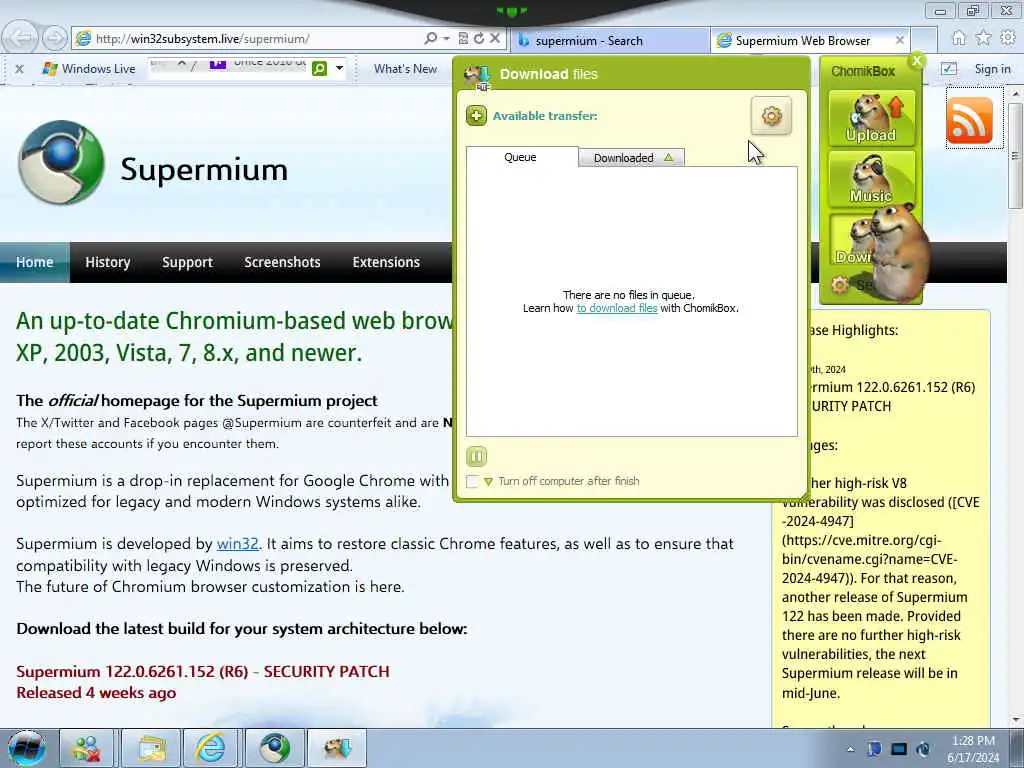The image size is (1024, 768).
Task: Open ChomikBox Download panel button
Action: click(852, 240)
